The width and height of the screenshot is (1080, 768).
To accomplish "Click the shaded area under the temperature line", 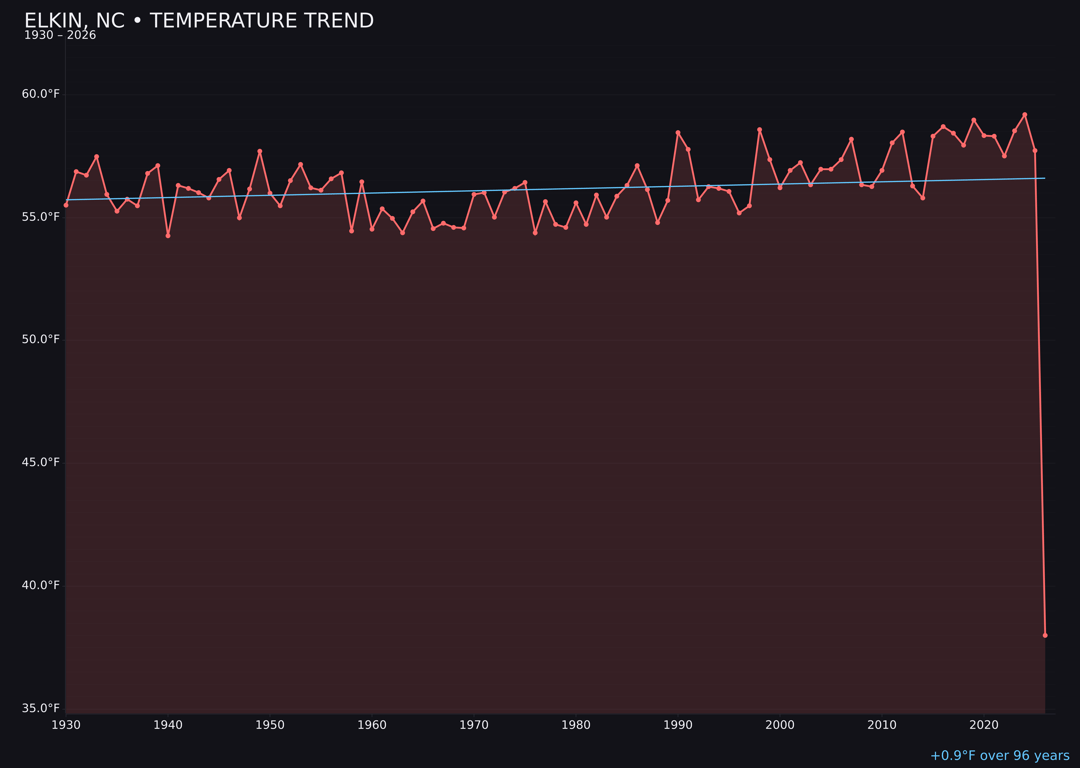I will 550,450.
